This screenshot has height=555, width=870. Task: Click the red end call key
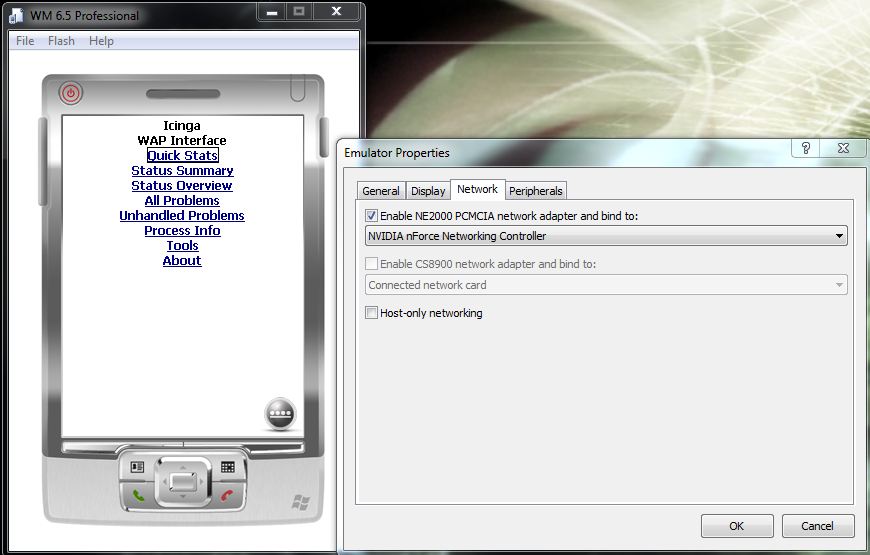click(227, 495)
